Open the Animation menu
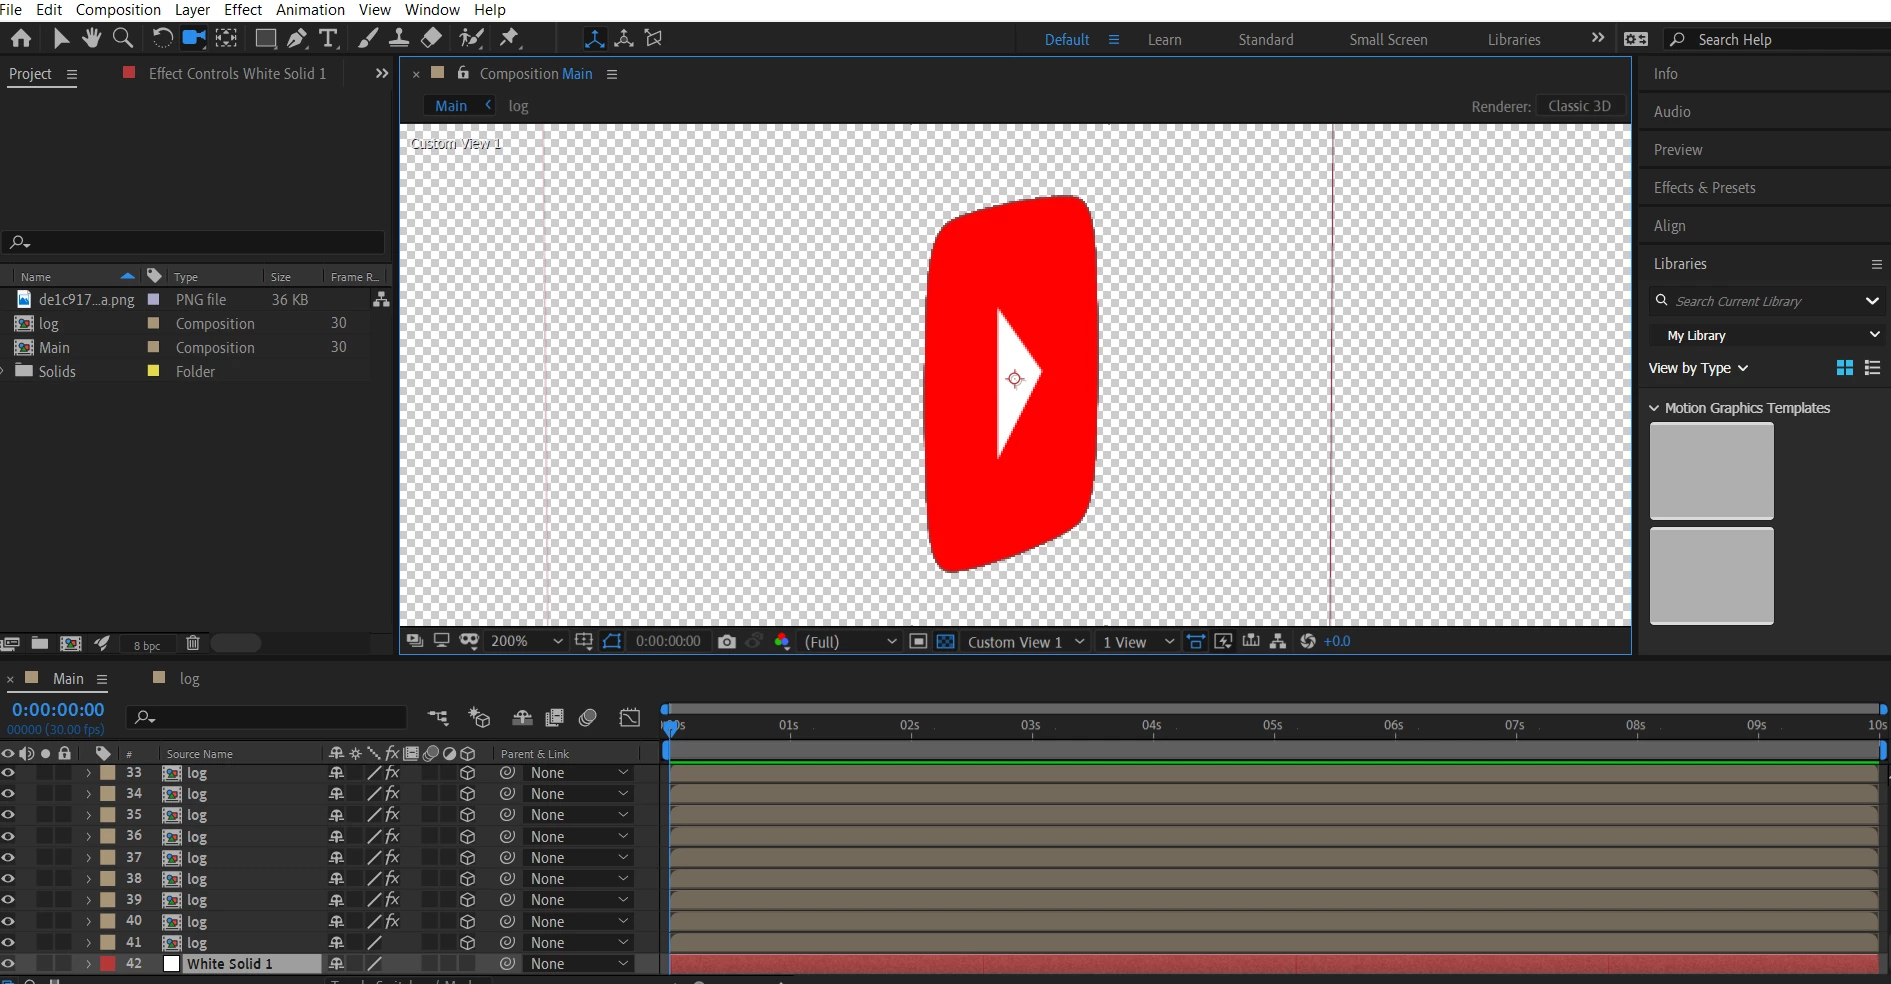 pos(310,10)
